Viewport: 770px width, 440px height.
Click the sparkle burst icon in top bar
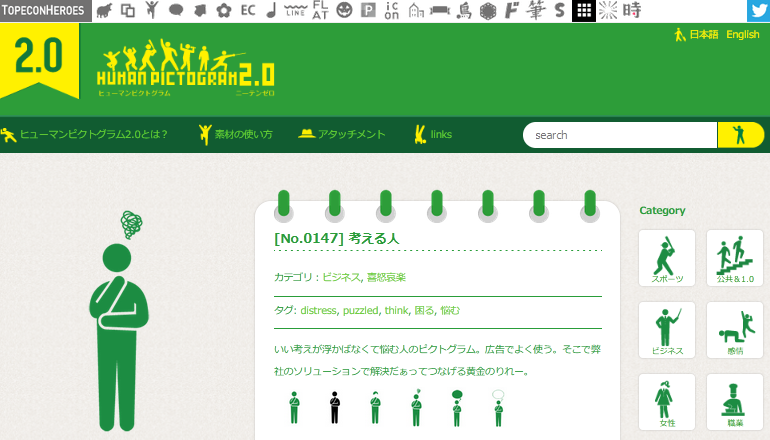(608, 10)
